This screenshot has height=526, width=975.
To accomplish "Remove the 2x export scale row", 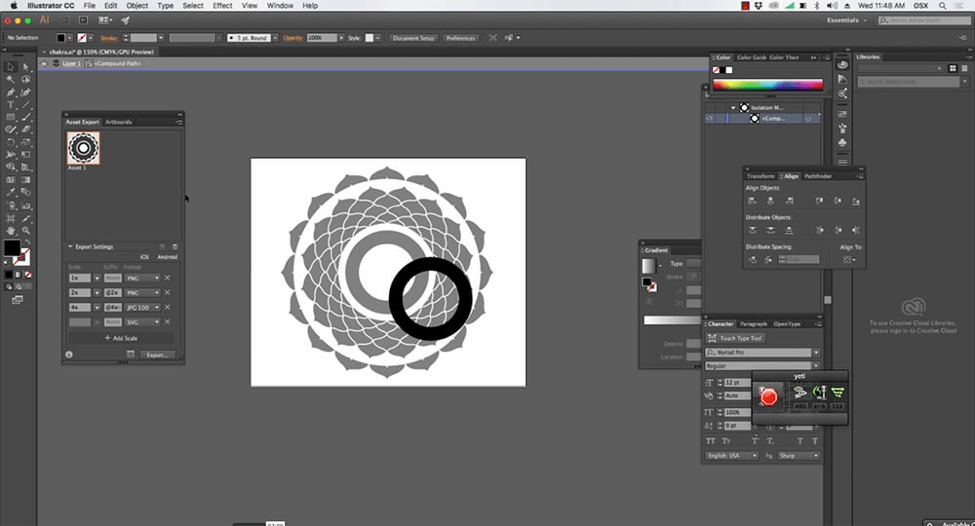I will pyautogui.click(x=167, y=292).
